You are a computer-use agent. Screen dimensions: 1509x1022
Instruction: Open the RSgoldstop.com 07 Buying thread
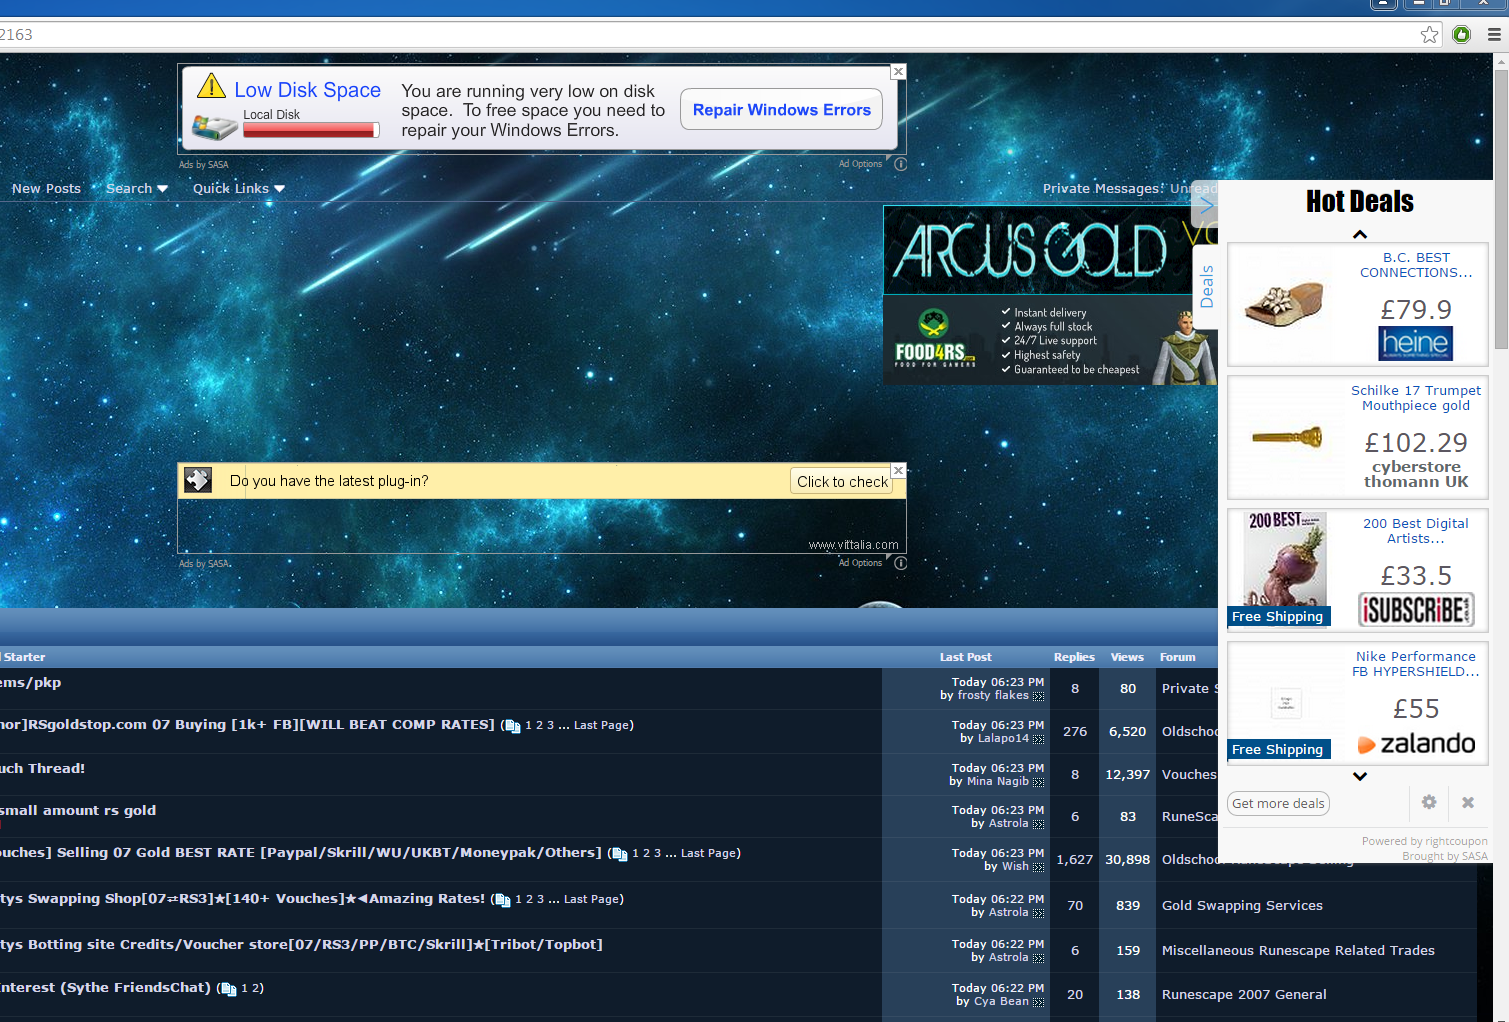(247, 725)
